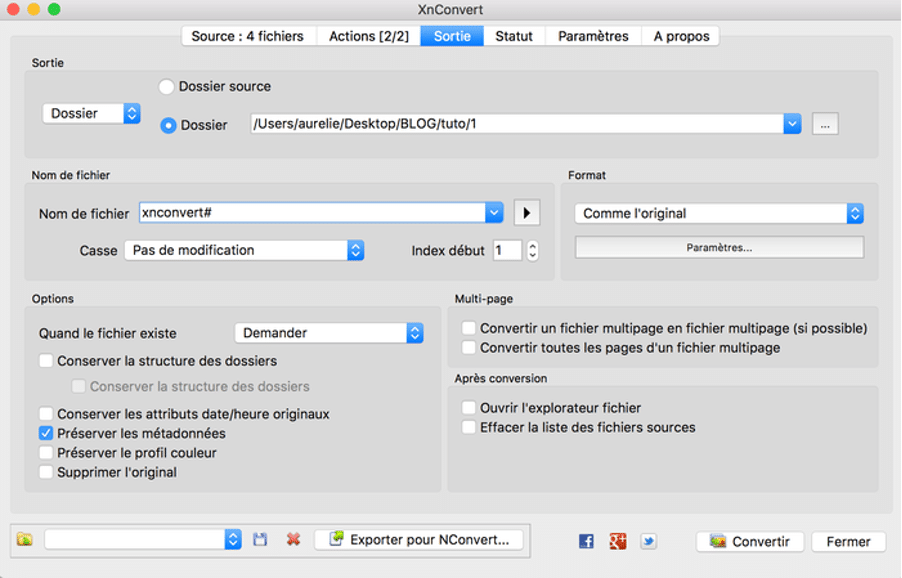Enable multipage to multipage file conversion
The height and width of the screenshot is (578, 902).
pos(468,328)
